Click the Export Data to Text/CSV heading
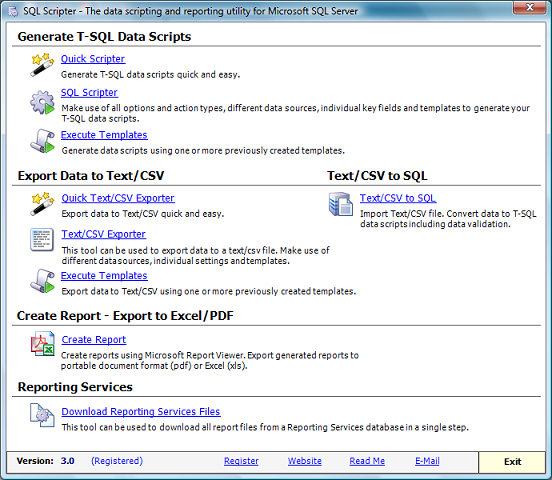 point(91,176)
